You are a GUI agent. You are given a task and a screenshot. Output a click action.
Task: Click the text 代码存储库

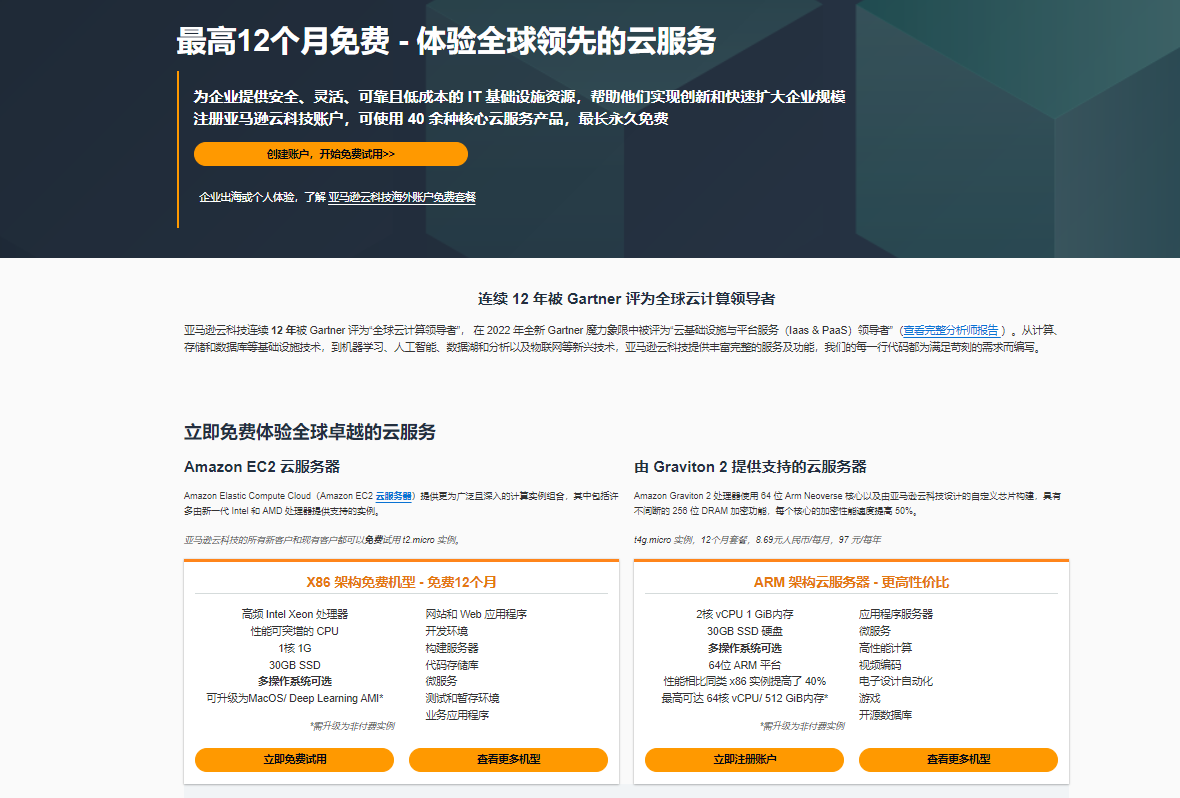452,666
